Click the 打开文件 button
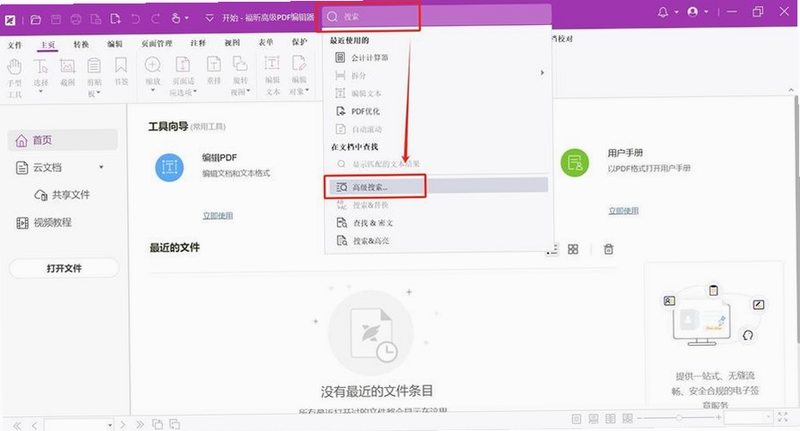 click(x=64, y=268)
